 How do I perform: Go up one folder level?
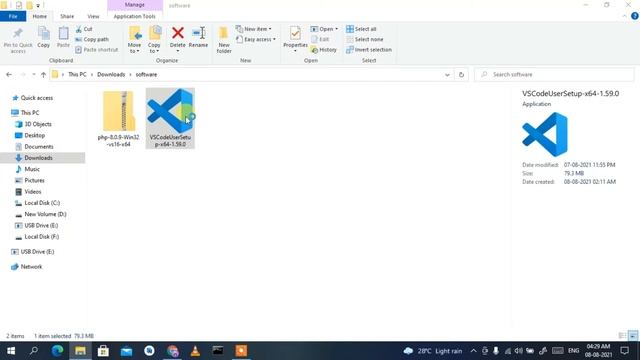[43, 74]
